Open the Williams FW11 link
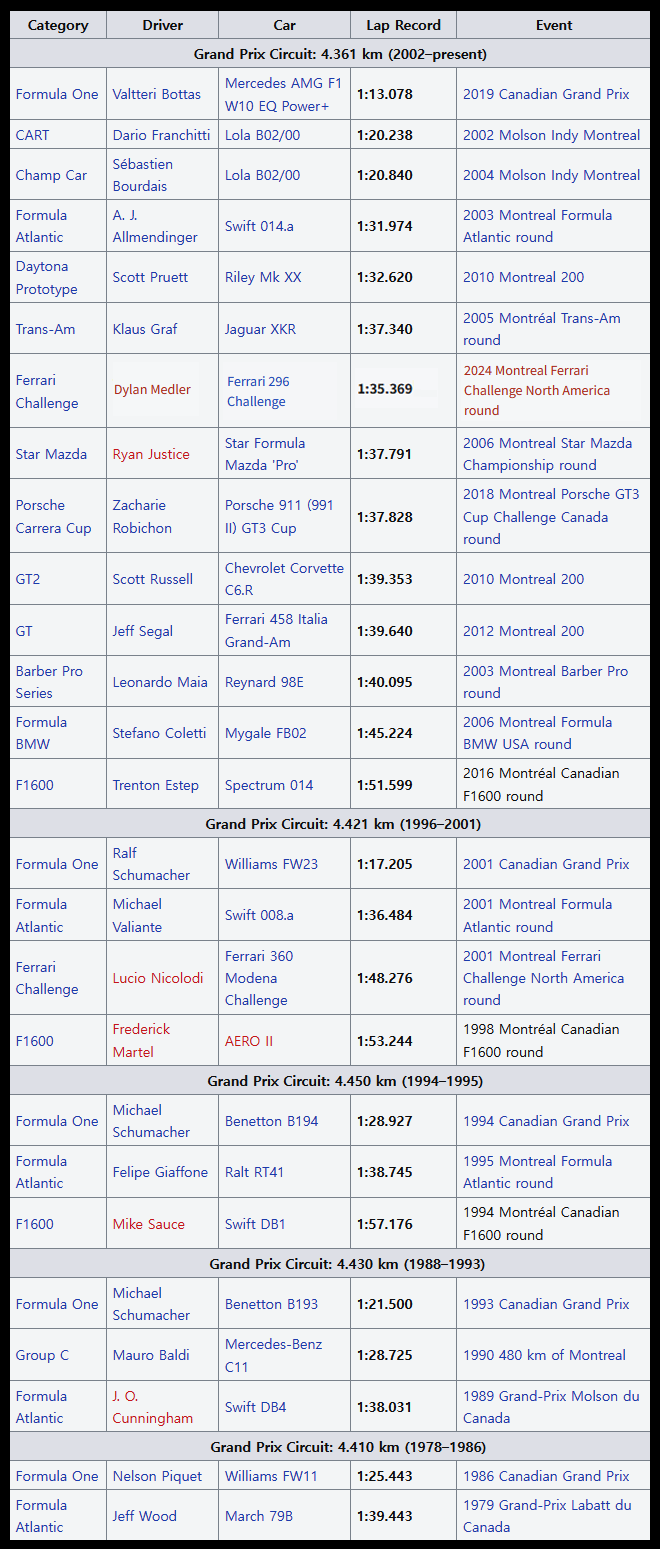660x1549 pixels. click(270, 1476)
